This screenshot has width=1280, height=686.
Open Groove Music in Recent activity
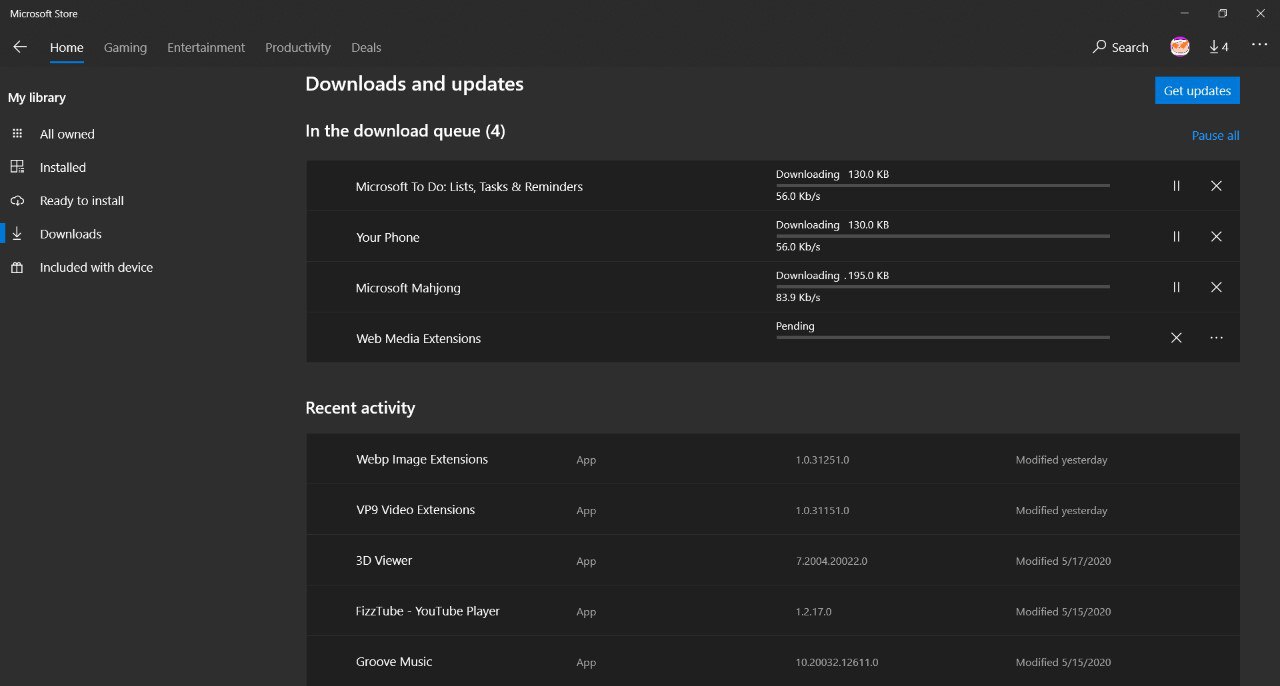(x=773, y=662)
